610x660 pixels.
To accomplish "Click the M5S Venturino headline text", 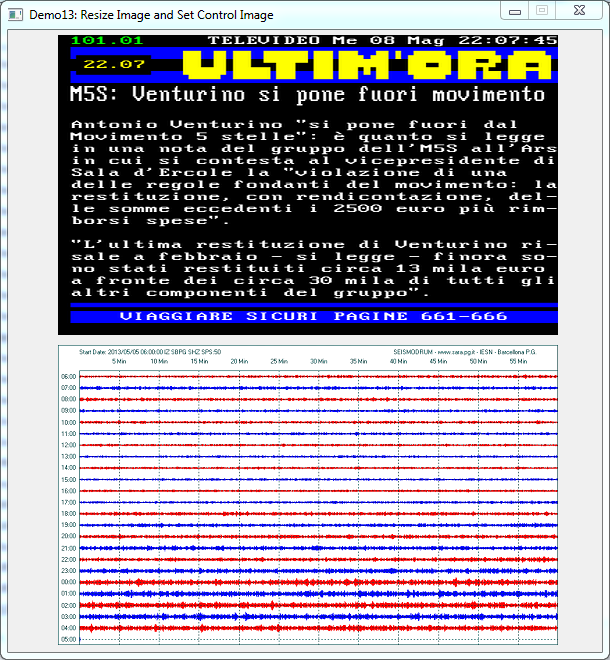I will coord(307,96).
